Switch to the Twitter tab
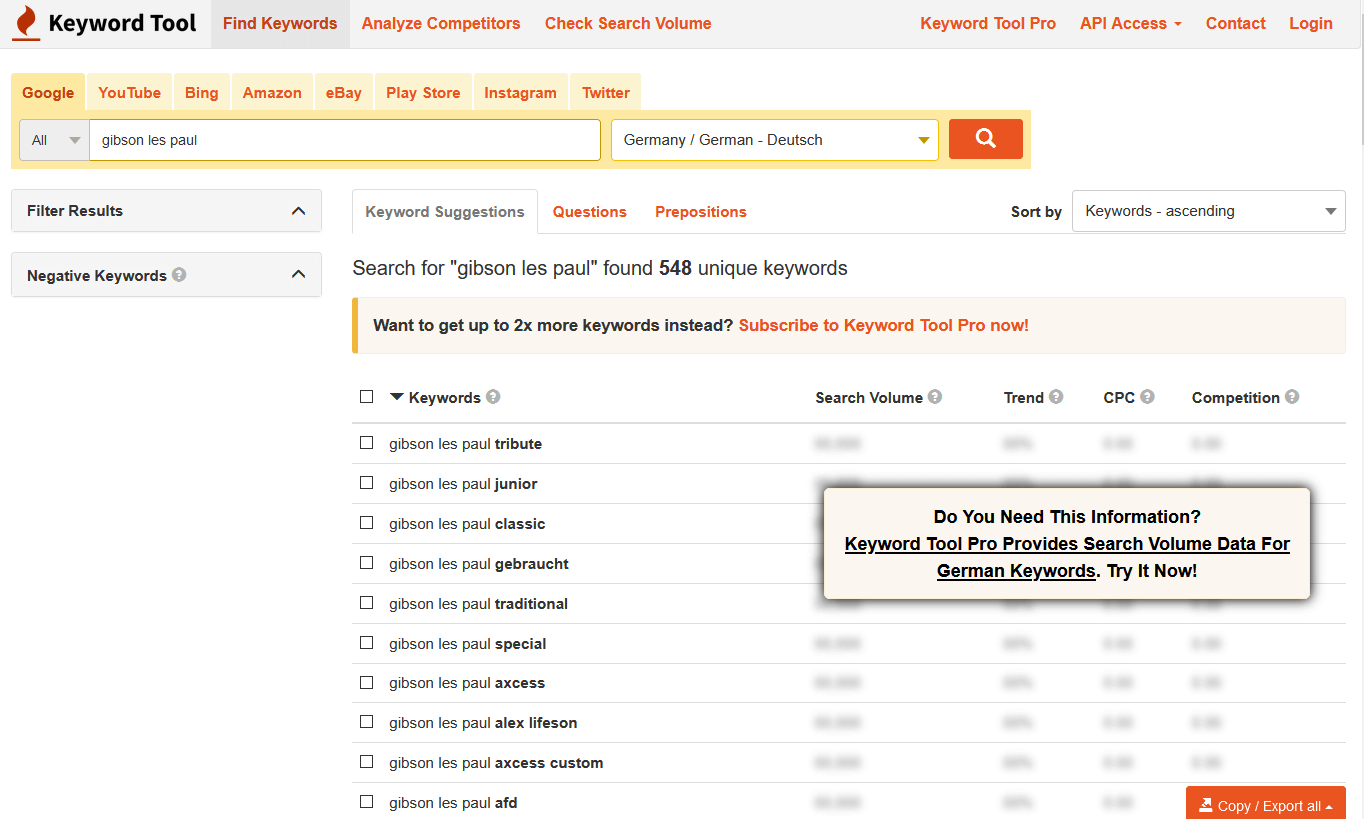Image resolution: width=1364 pixels, height=819 pixels. coord(606,92)
